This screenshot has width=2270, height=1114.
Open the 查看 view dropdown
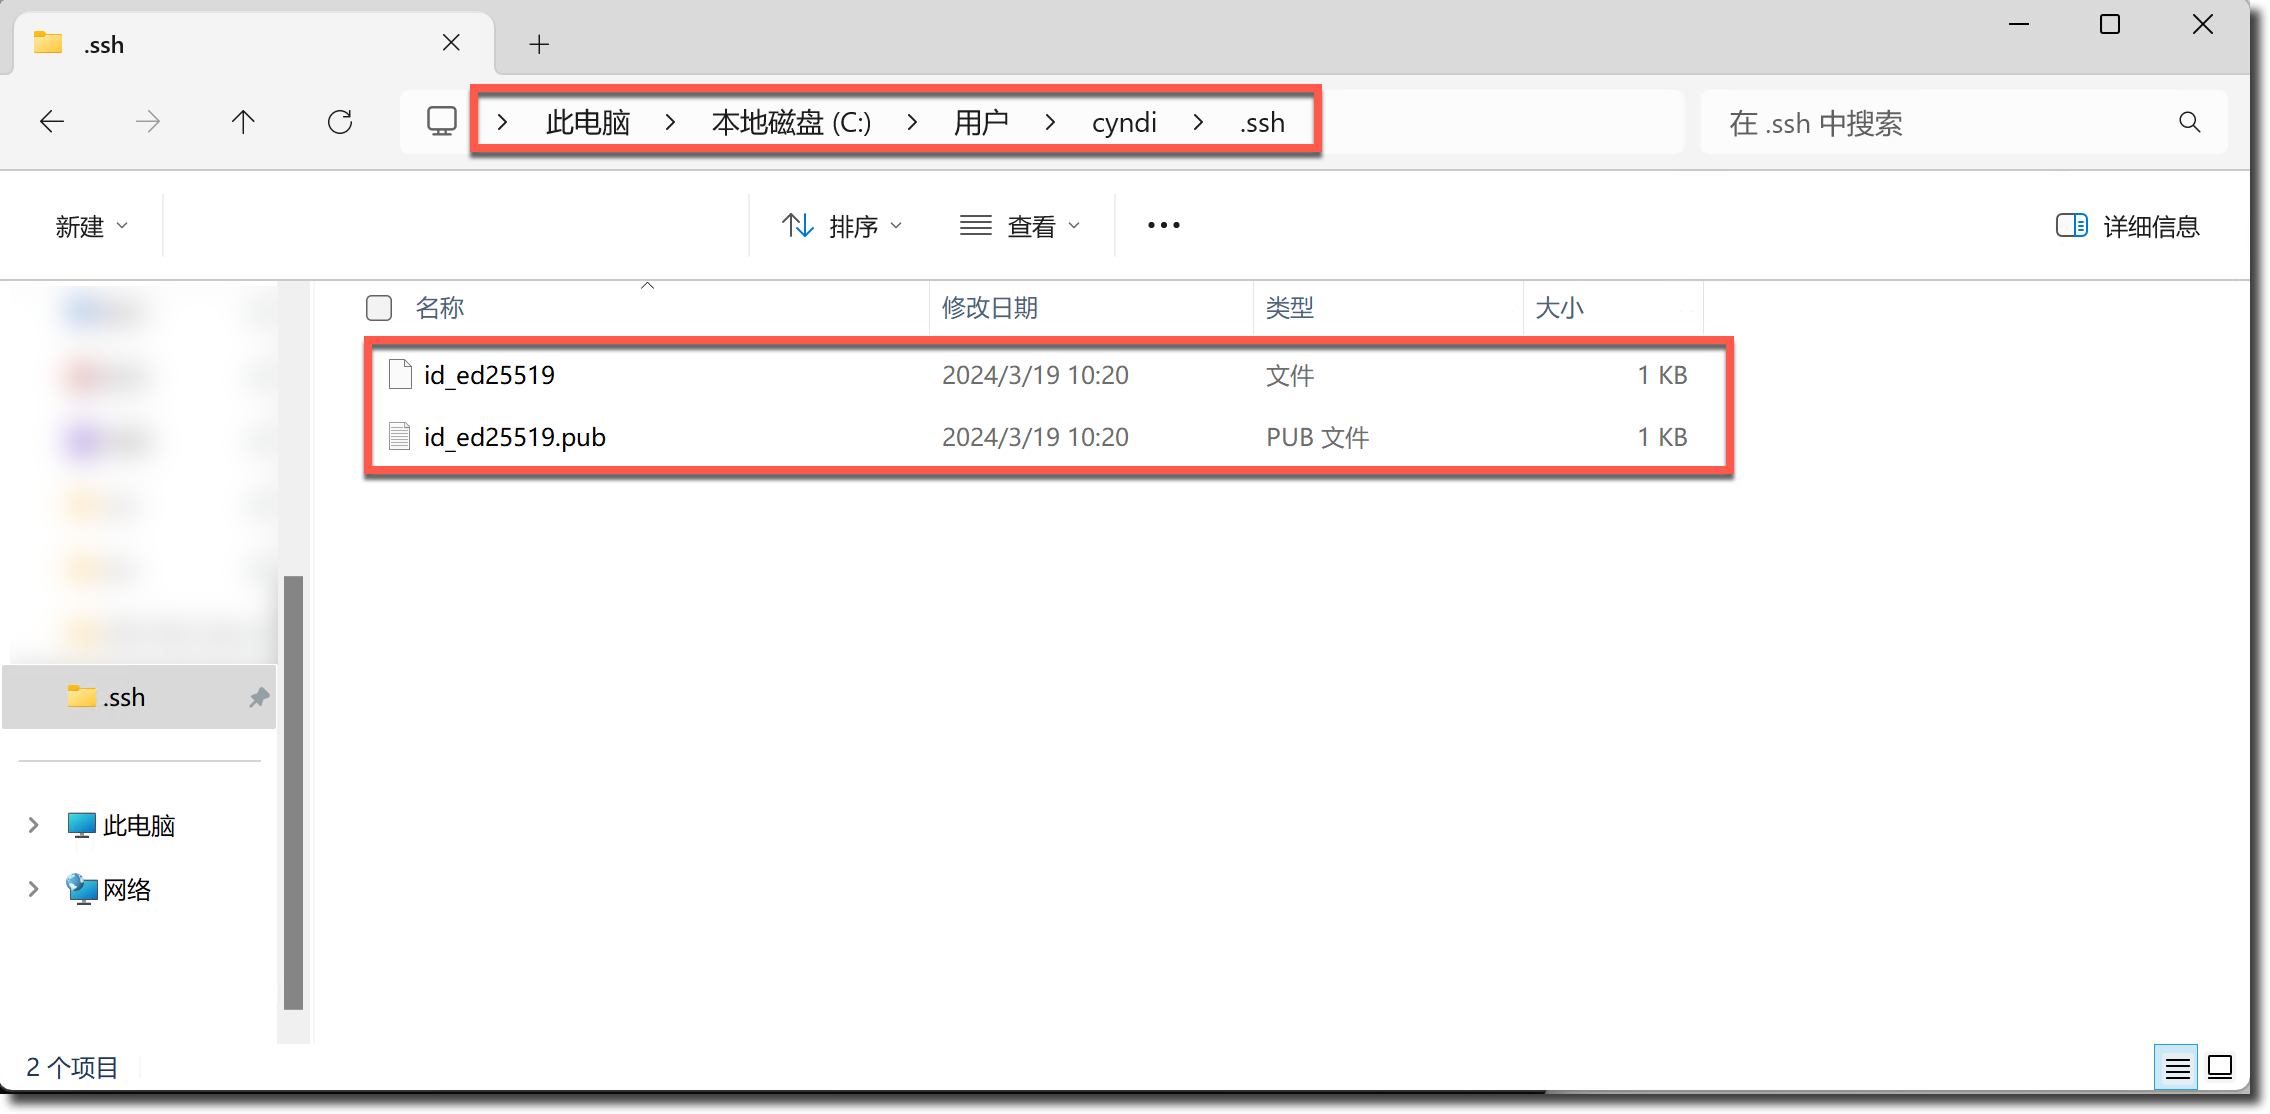point(1020,226)
